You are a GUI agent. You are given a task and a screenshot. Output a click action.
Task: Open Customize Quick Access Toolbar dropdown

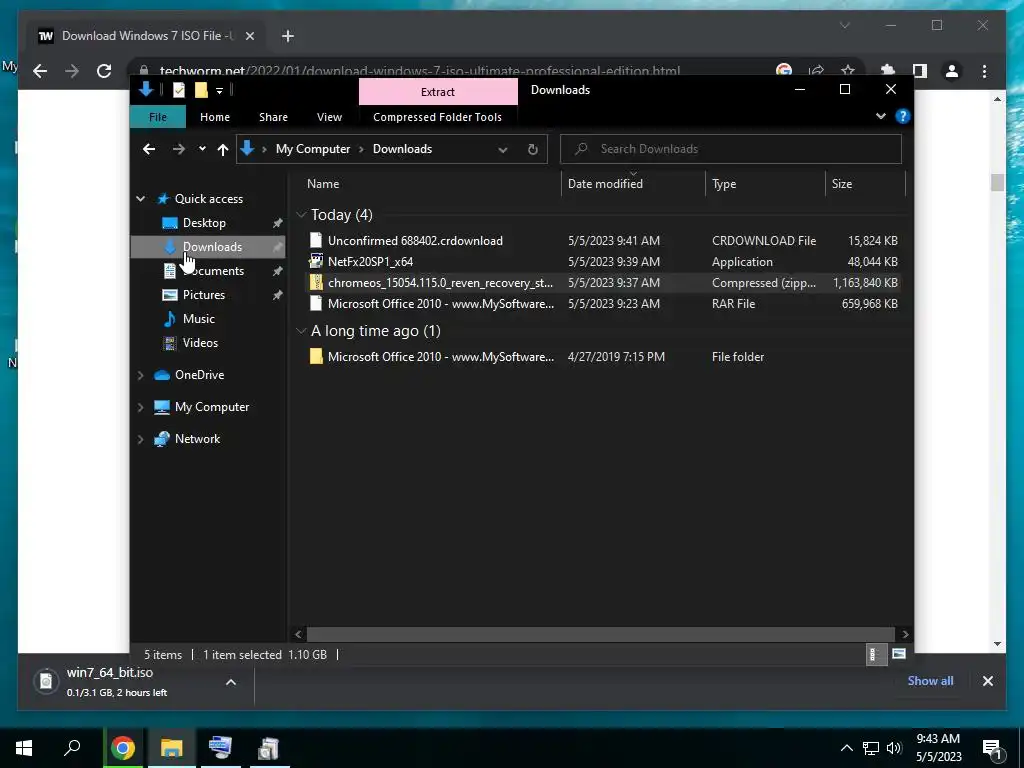219,91
